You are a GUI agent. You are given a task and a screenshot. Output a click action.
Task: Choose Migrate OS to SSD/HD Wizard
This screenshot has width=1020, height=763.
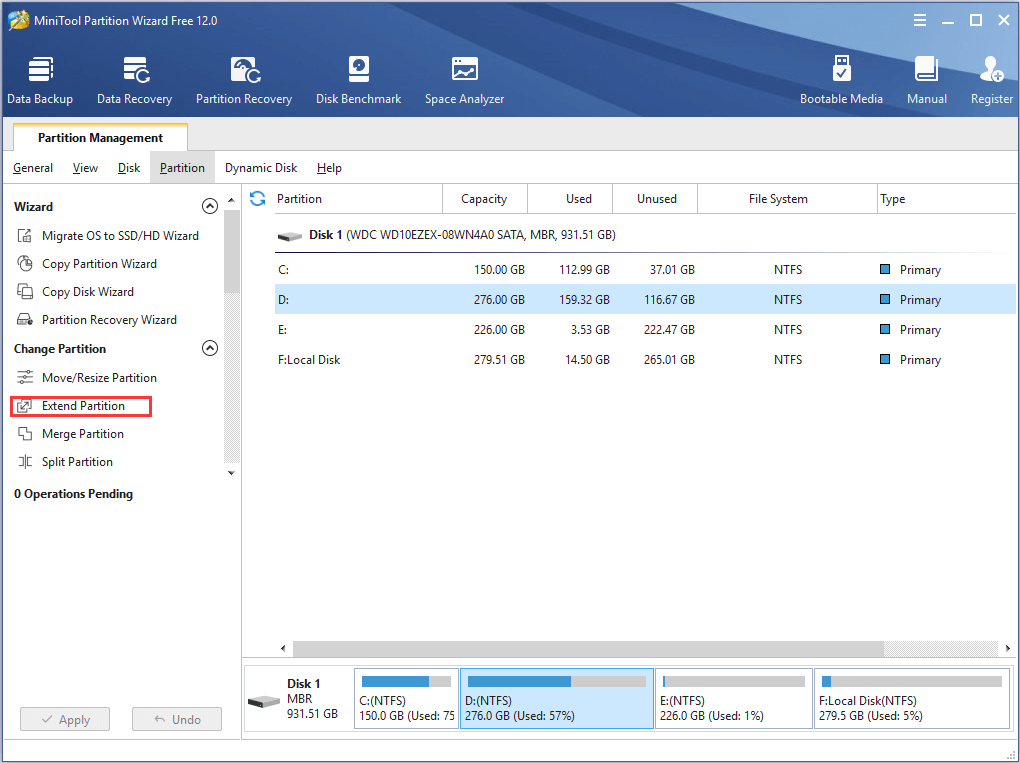click(120, 235)
